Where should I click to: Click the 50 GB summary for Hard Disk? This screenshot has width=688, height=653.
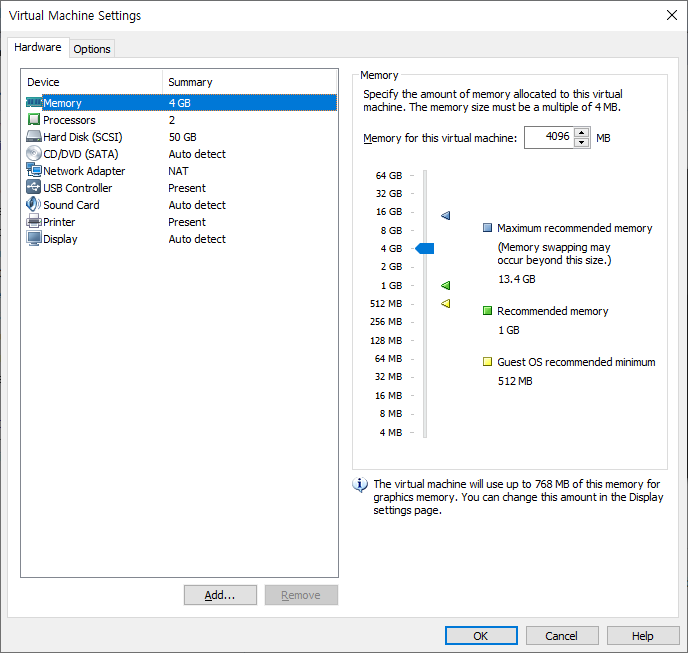[183, 137]
